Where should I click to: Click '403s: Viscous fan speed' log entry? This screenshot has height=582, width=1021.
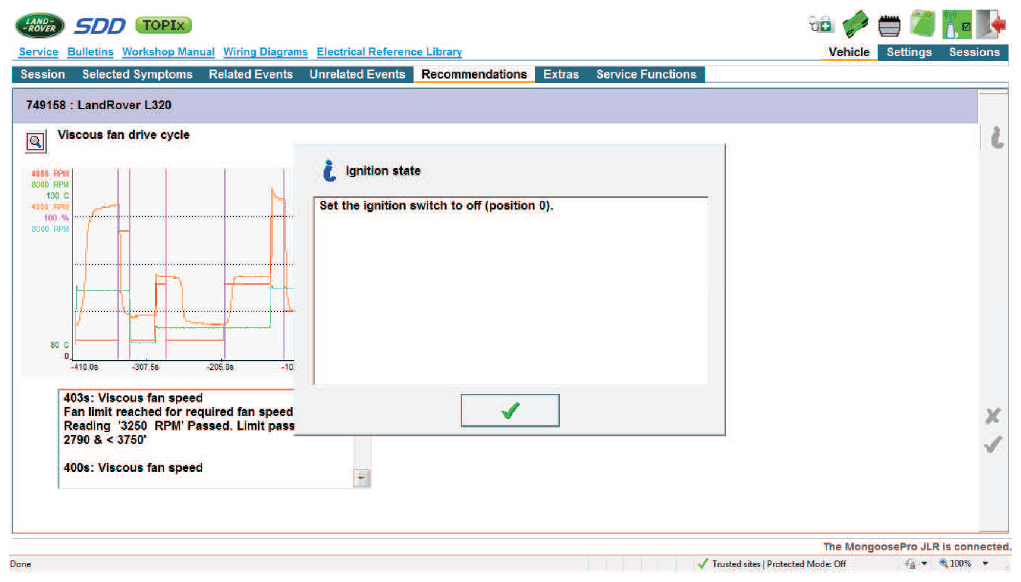click(133, 398)
